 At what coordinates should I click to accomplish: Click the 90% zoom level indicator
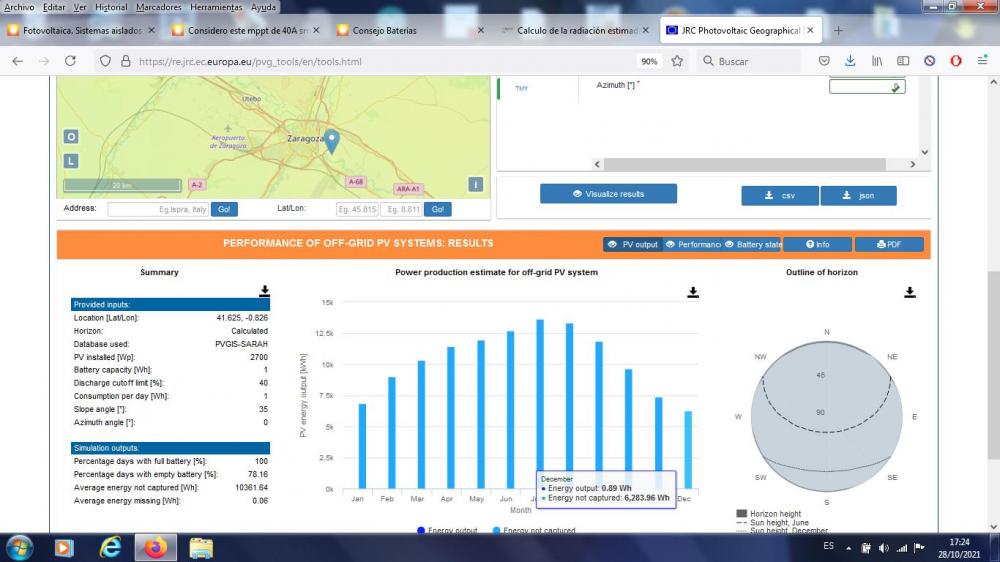pyautogui.click(x=649, y=61)
